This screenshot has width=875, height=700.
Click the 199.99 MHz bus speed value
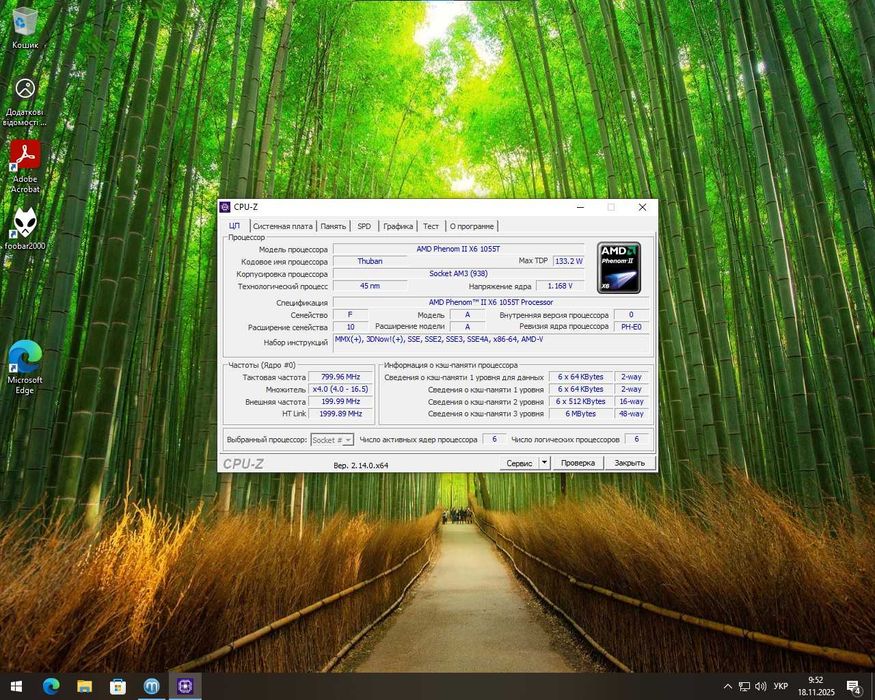tap(340, 401)
